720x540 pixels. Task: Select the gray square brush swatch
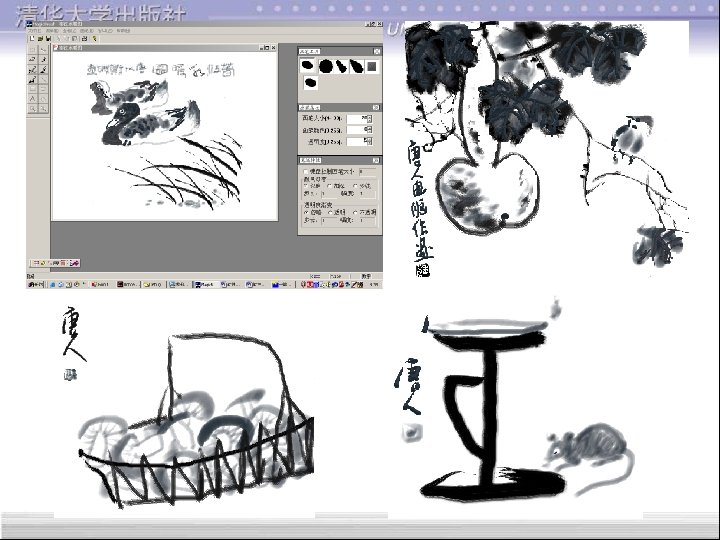point(372,67)
